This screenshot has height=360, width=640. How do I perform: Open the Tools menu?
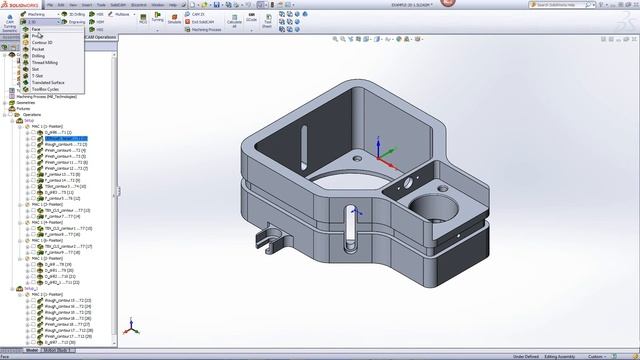coord(101,5)
